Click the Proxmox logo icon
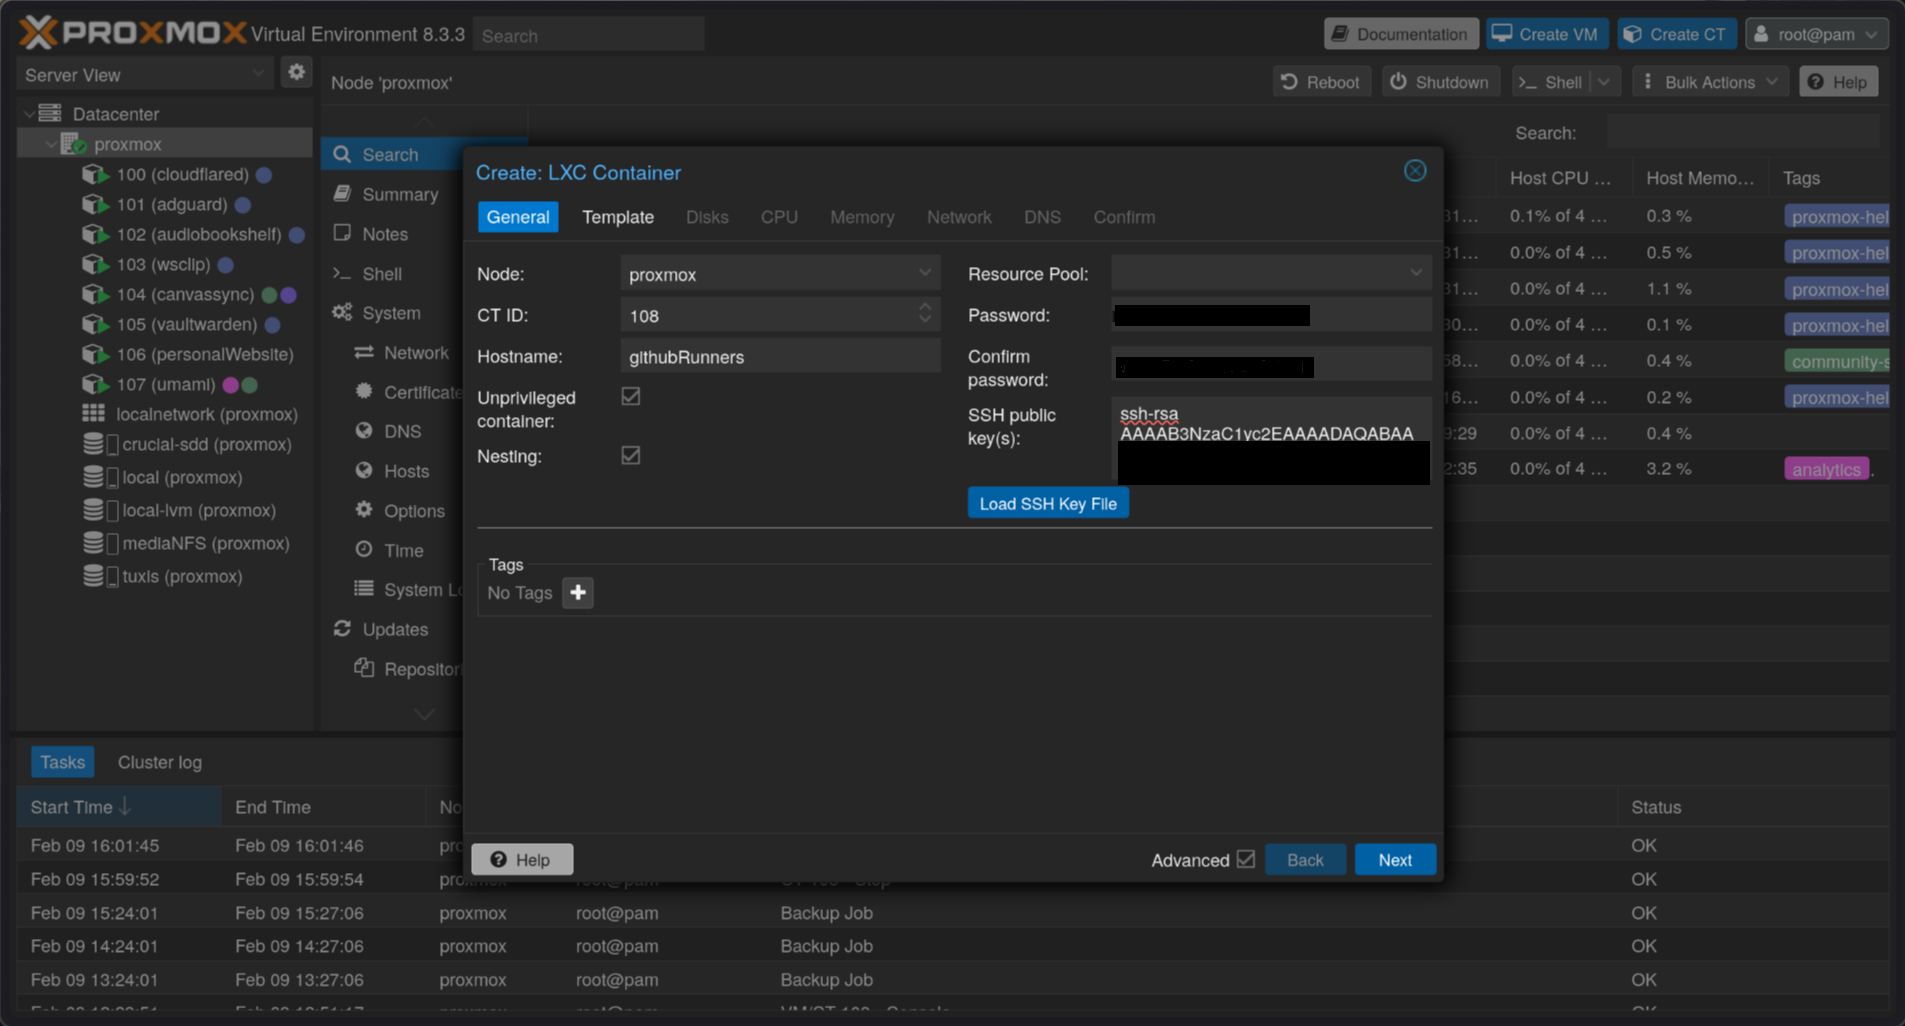1905x1026 pixels. (x=38, y=33)
